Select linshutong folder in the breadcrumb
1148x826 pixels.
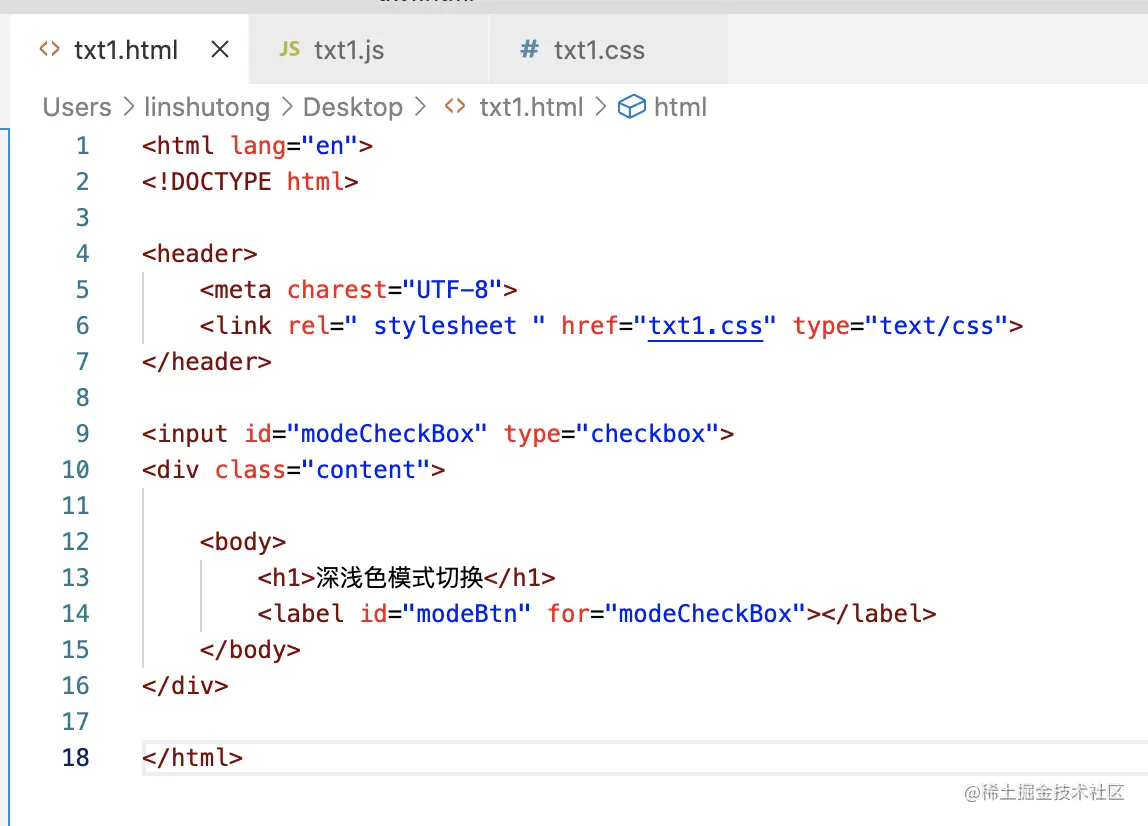pyautogui.click(x=207, y=107)
